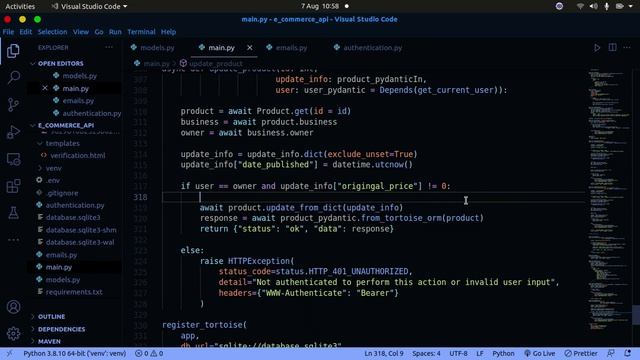Screen dimensions: 640x360
Task: Open the File menu
Action: (8, 32)
